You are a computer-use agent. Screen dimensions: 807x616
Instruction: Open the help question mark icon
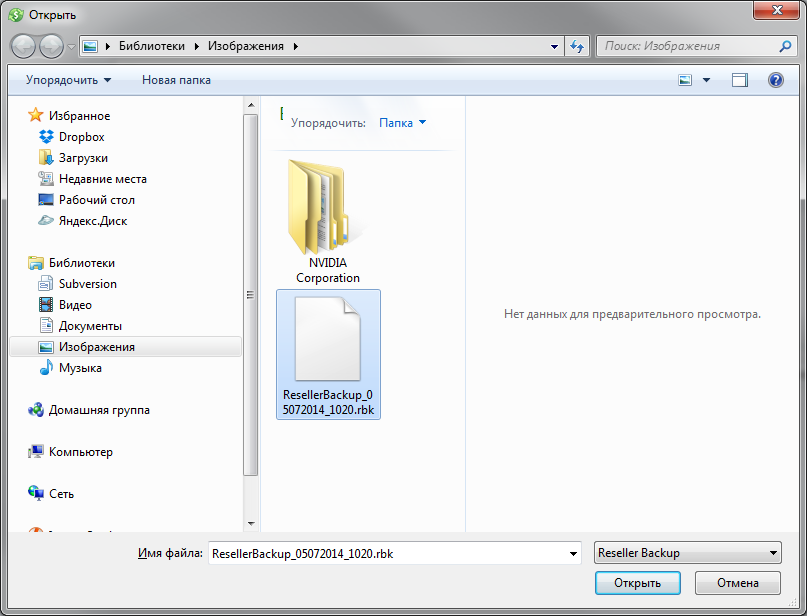point(775,80)
